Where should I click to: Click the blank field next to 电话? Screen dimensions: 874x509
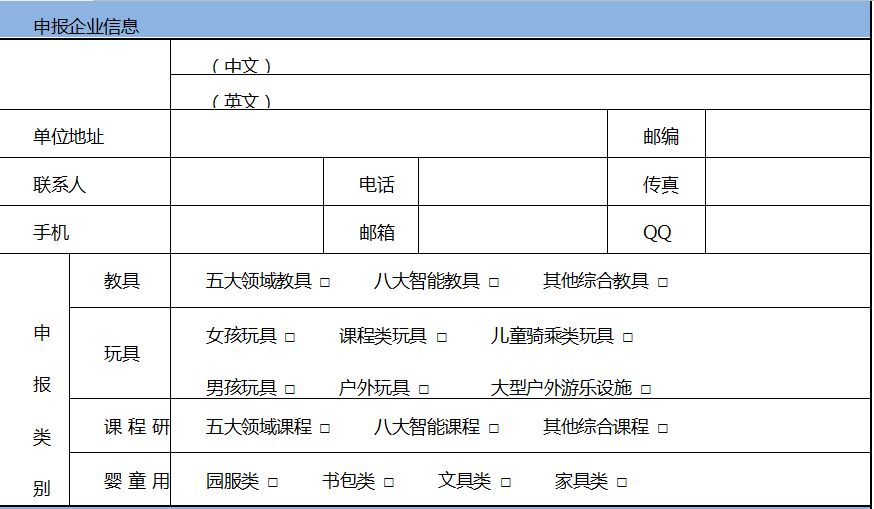512,182
